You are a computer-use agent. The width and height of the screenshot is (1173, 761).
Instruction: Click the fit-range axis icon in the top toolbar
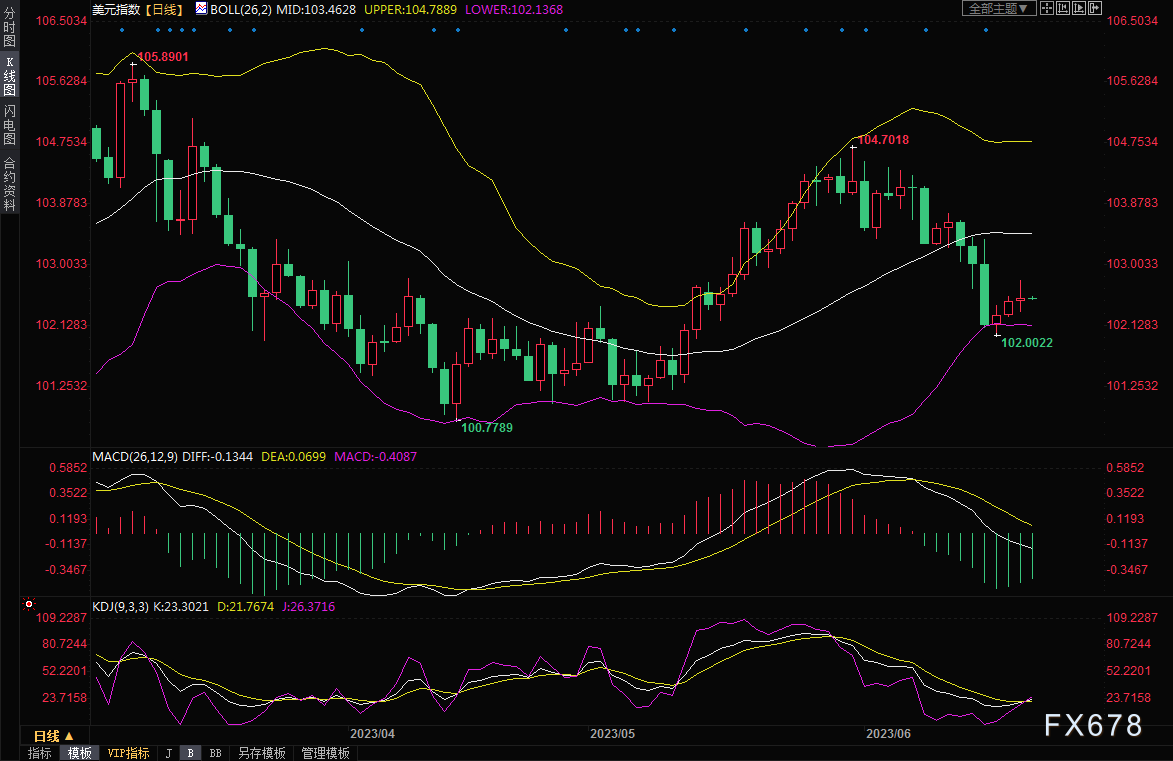tap(1063, 8)
